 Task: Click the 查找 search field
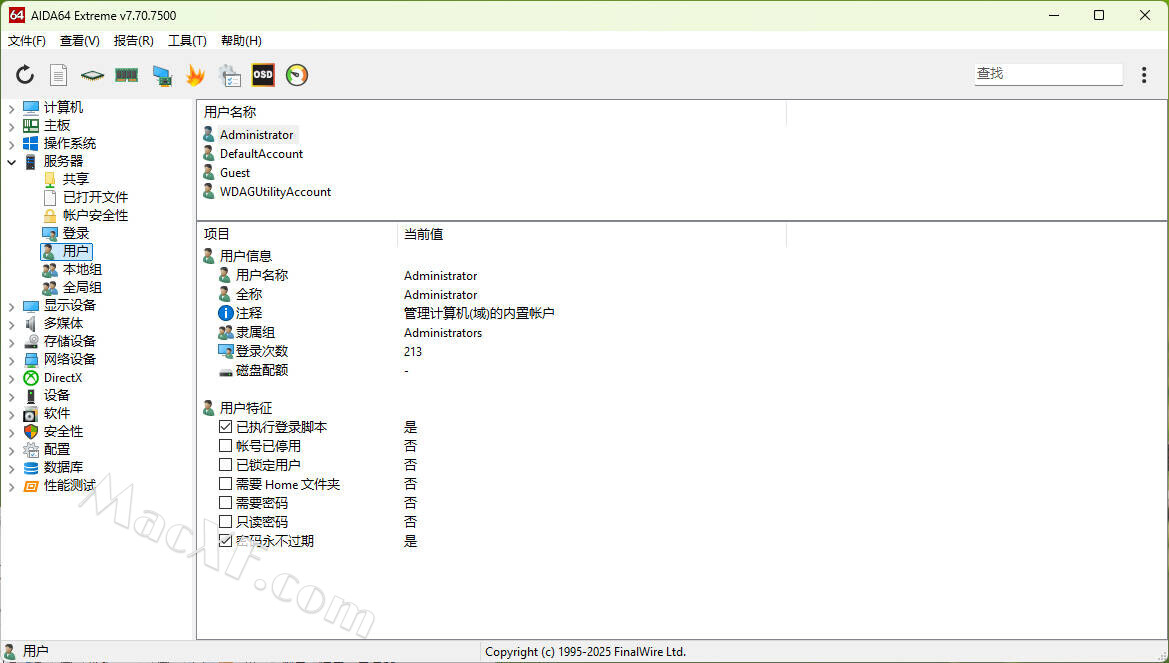[x=1048, y=74]
